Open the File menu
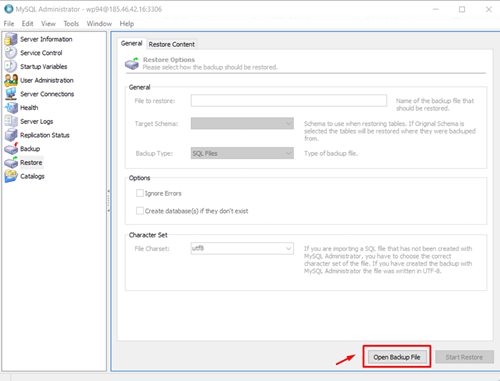 [x=9, y=23]
